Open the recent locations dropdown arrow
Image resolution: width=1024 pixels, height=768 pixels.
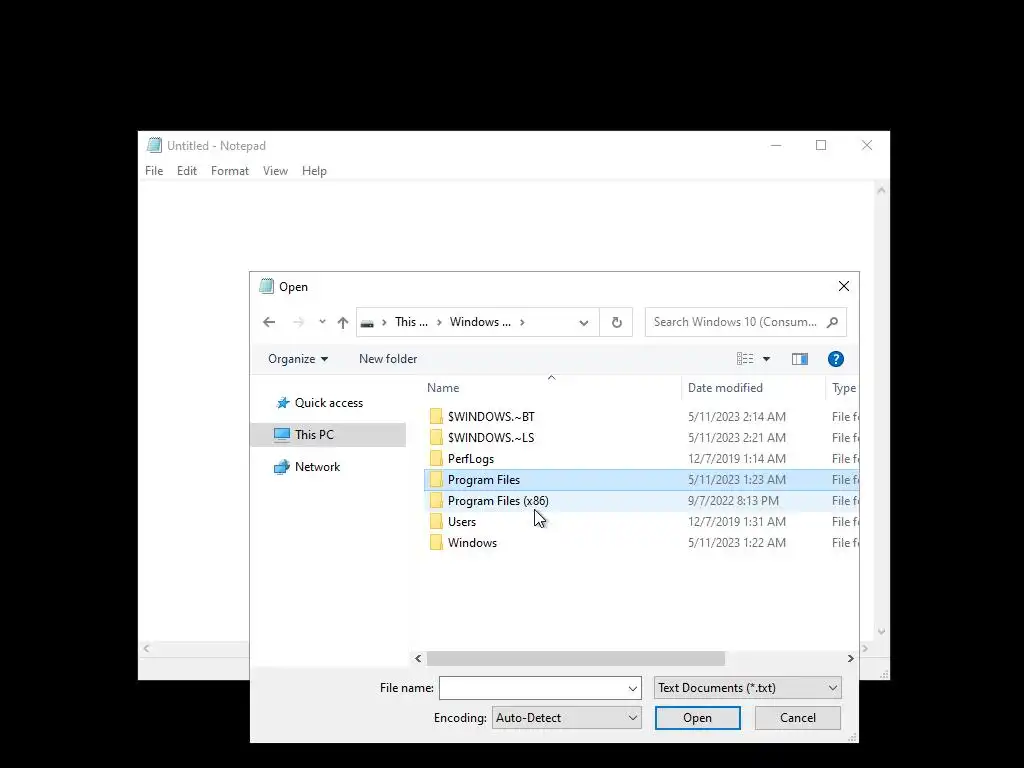coord(322,322)
